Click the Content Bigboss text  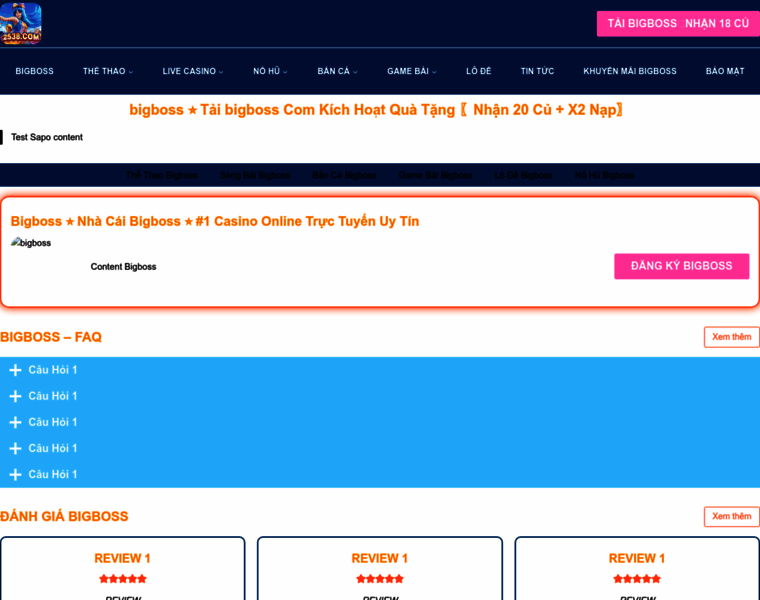pos(123,267)
